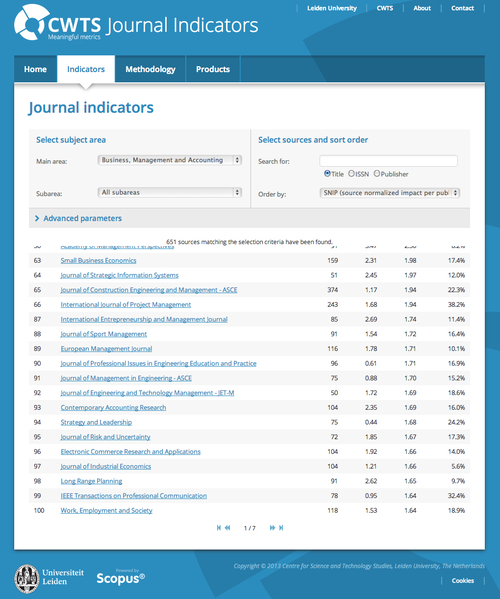
Task: Open IEEE Transactions on Professional Communication
Action: [134, 496]
